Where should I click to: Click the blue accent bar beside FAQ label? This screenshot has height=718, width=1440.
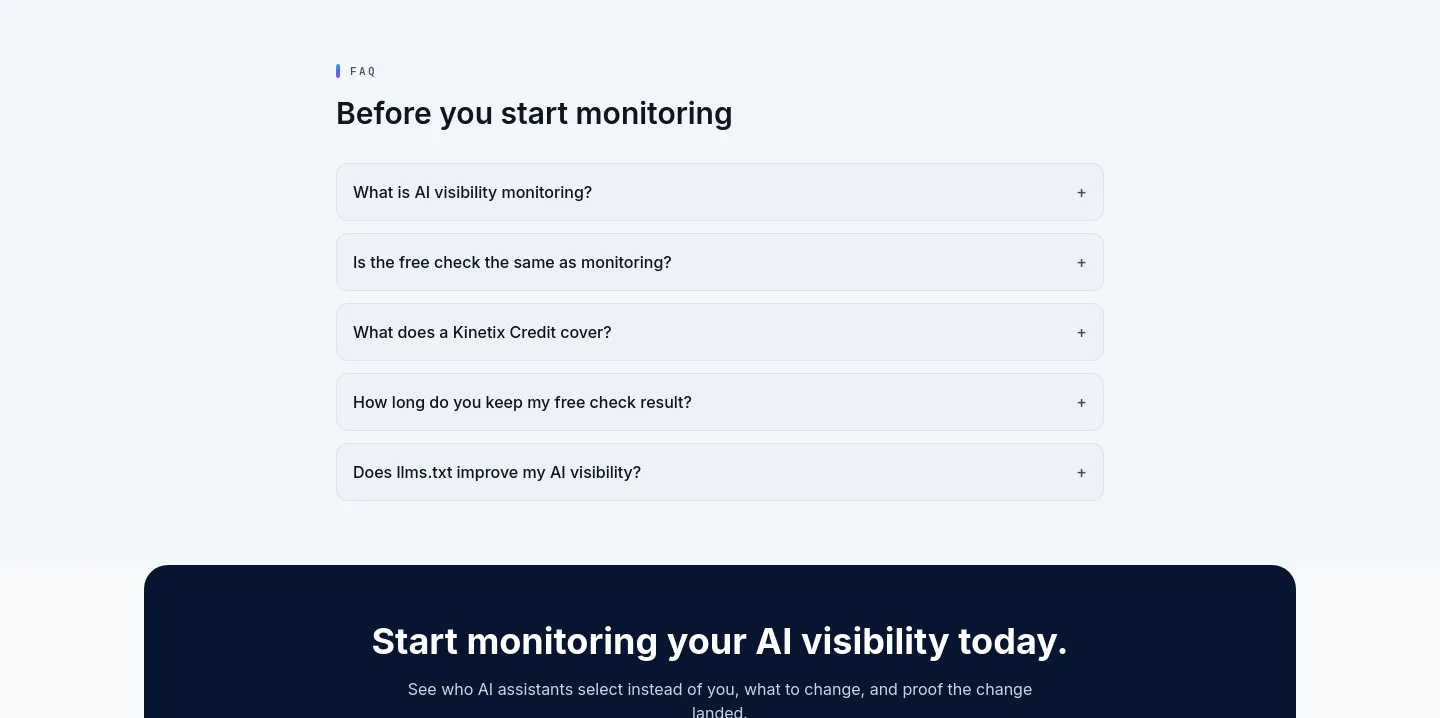click(x=338, y=71)
